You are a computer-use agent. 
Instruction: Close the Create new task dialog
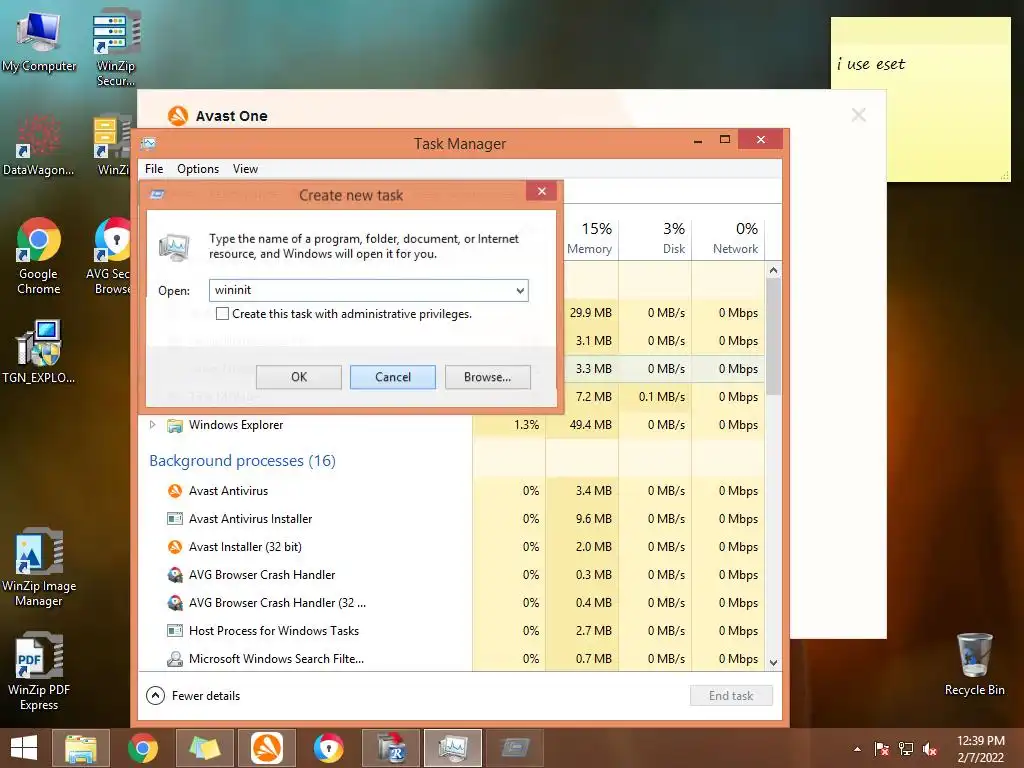pos(541,191)
